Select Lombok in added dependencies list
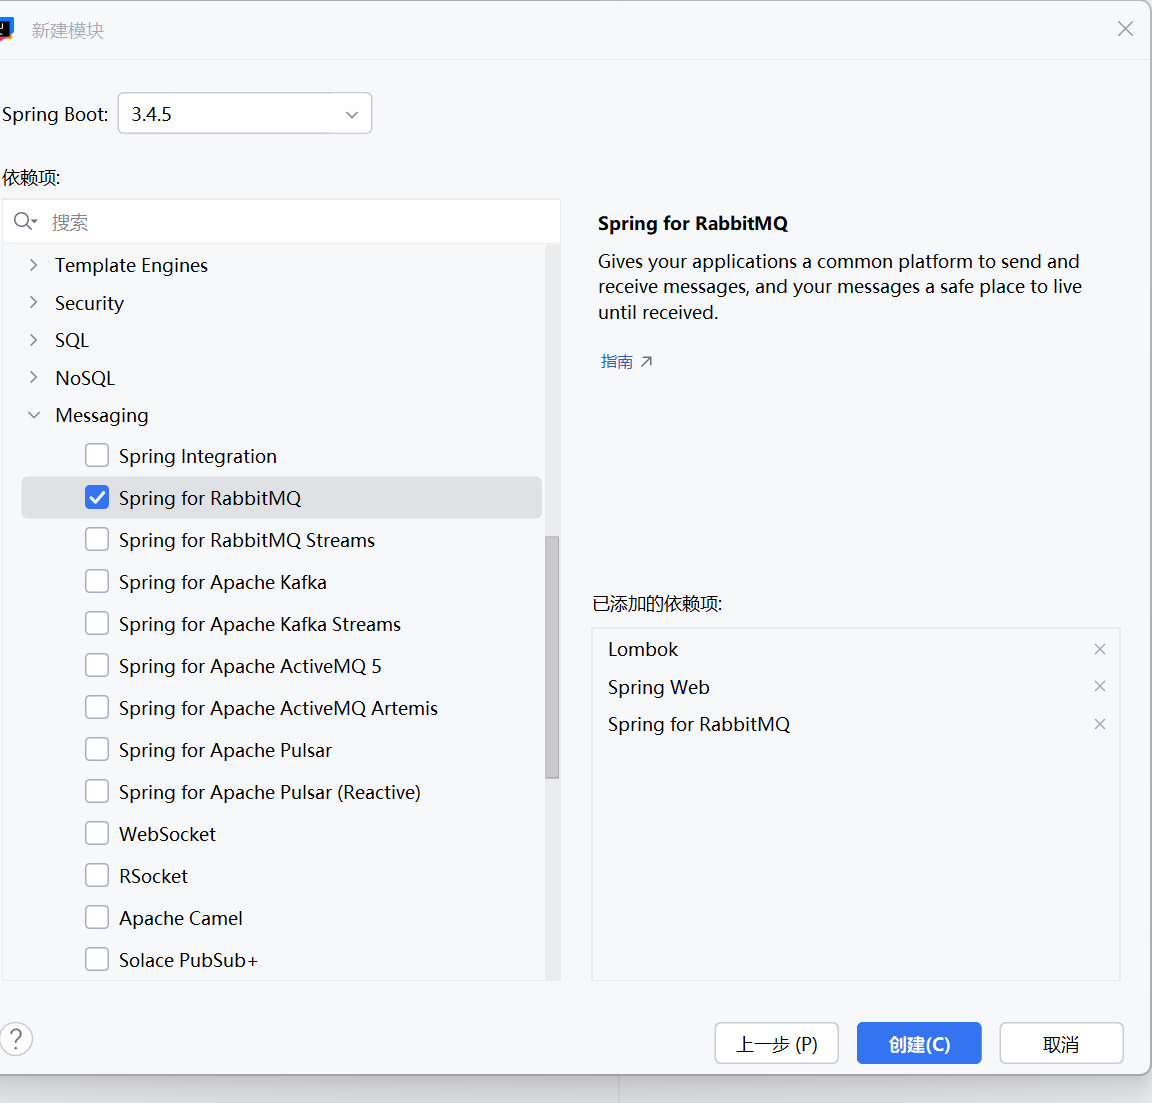This screenshot has width=1152, height=1103. click(x=643, y=650)
